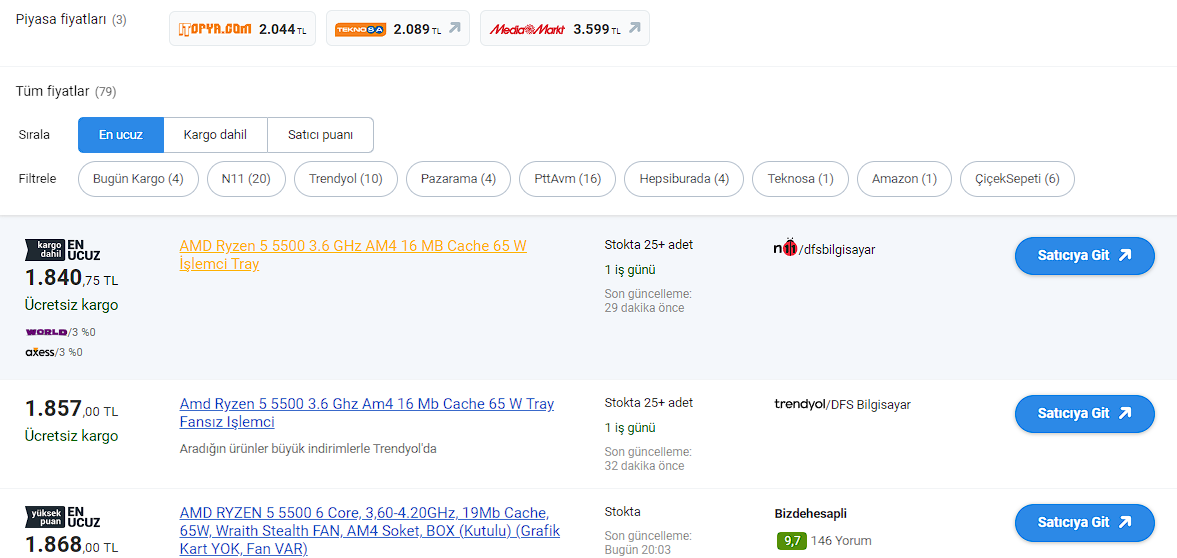The height and width of the screenshot is (558, 1177).
Task: Open the itopya.com market price card
Action: pyautogui.click(x=242, y=29)
